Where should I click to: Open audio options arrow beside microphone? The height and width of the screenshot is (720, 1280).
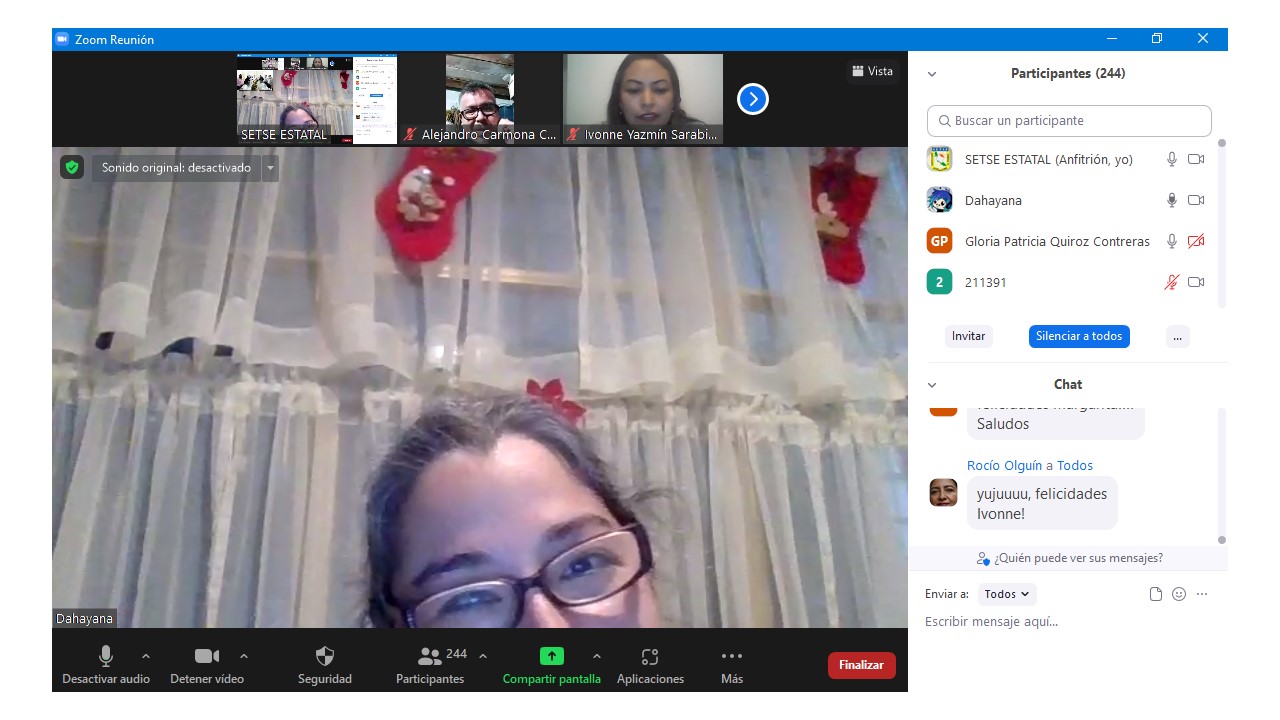pyautogui.click(x=146, y=656)
